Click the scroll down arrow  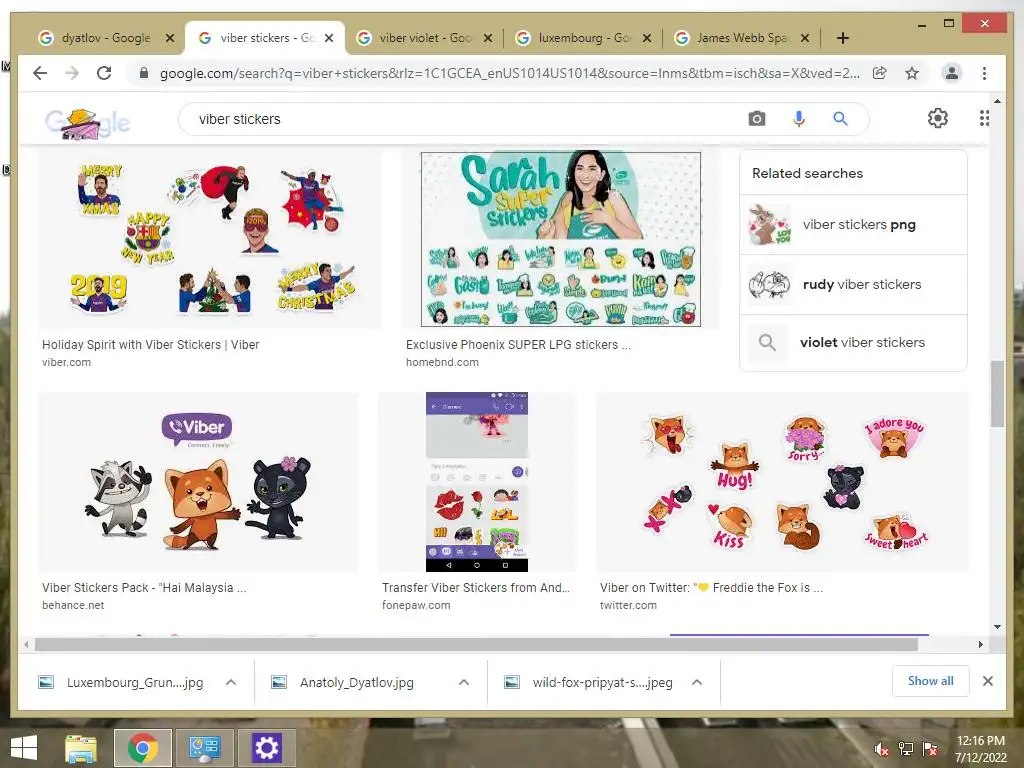[x=997, y=627]
